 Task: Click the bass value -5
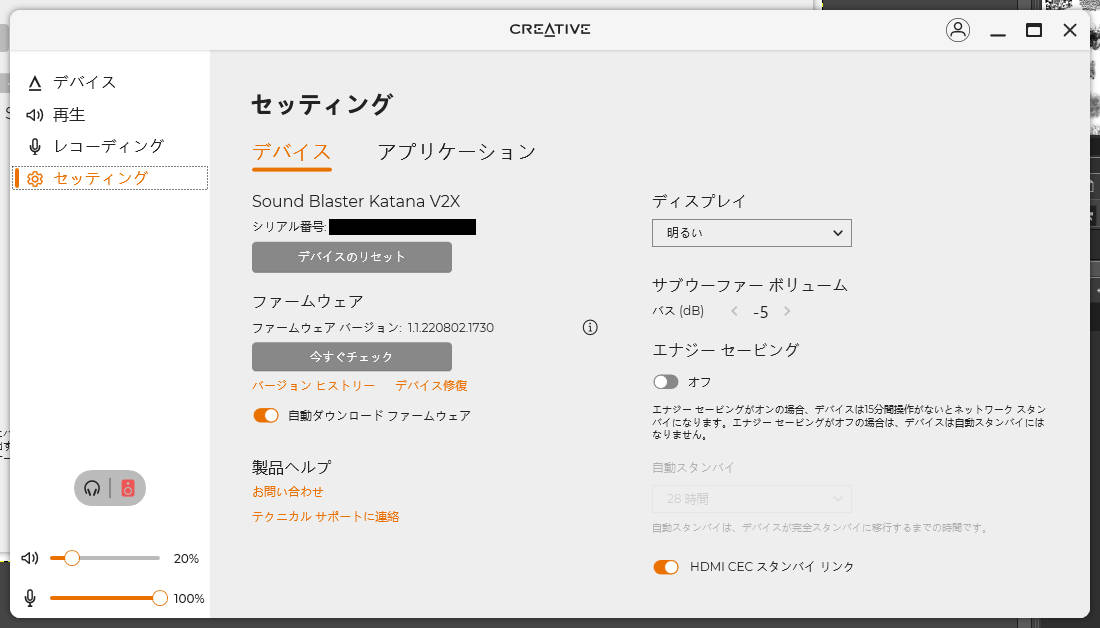click(760, 312)
